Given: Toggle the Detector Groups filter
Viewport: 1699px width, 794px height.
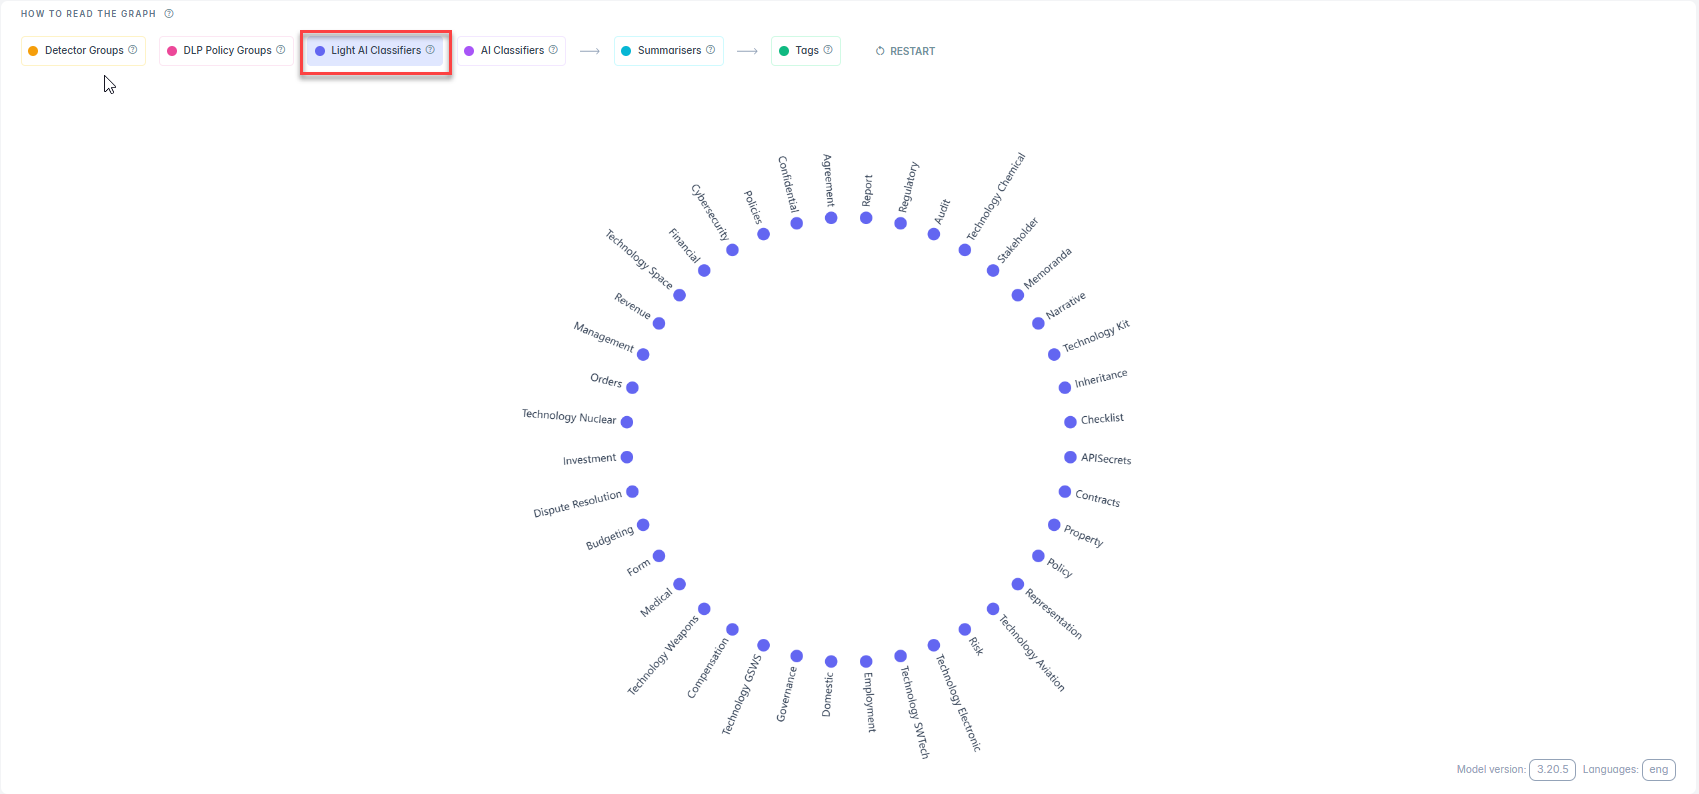Looking at the screenshot, I should point(78,51).
